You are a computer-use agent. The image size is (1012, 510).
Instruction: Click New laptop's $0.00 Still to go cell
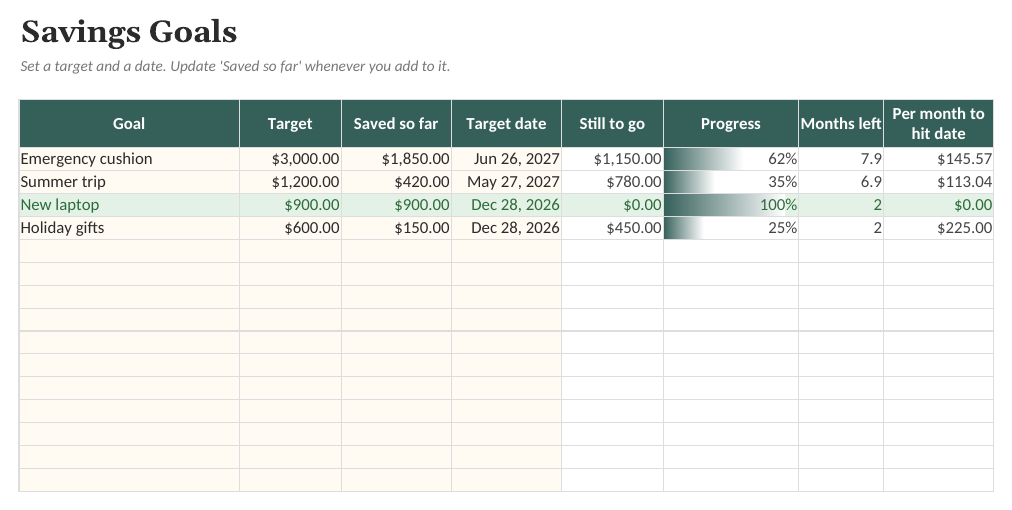coord(612,205)
